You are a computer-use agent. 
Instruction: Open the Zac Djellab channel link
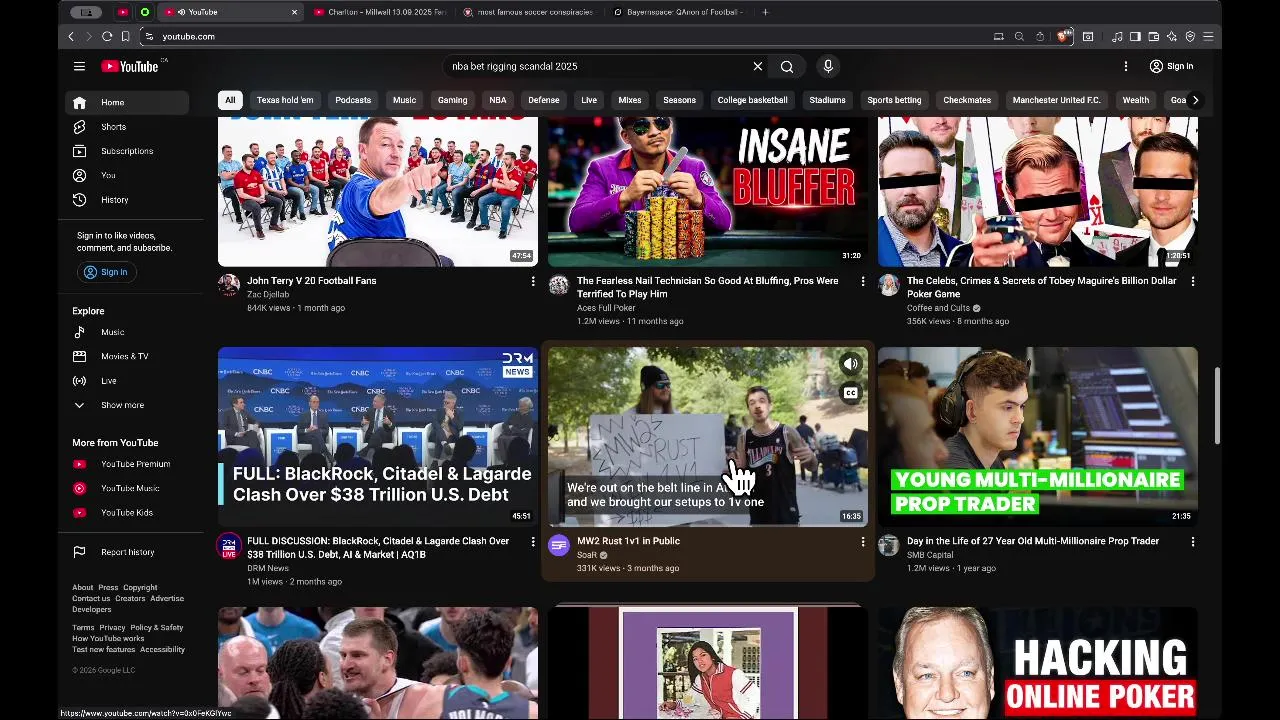click(x=268, y=295)
